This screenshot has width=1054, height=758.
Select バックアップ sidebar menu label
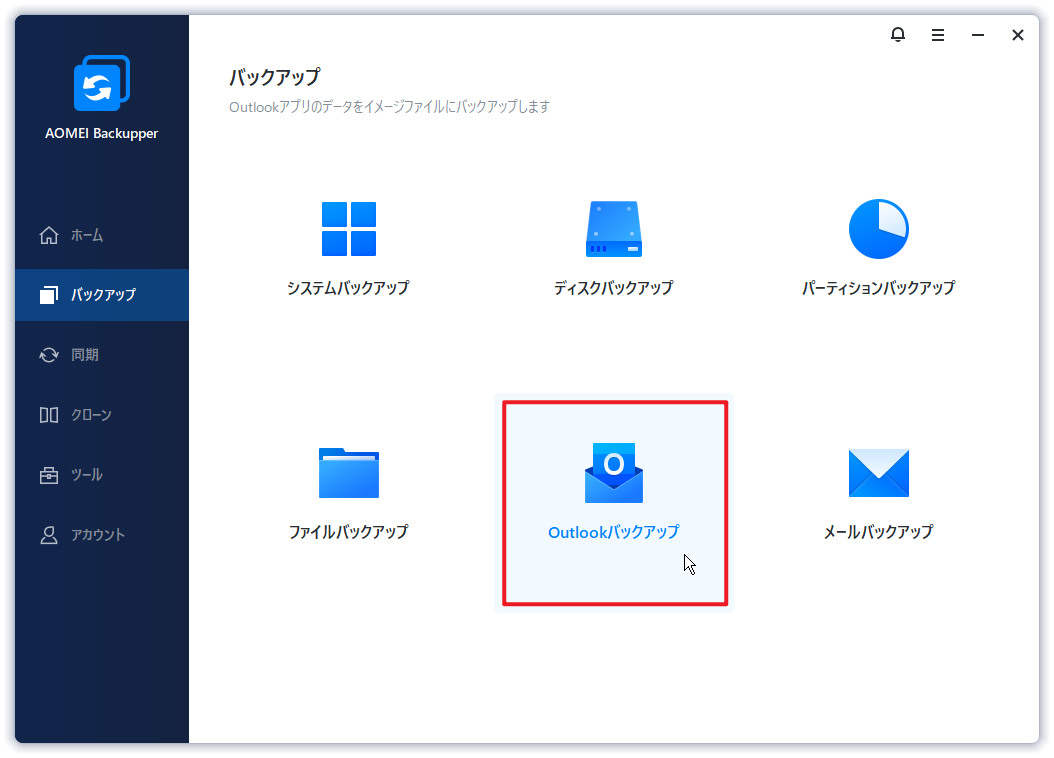tap(104, 294)
